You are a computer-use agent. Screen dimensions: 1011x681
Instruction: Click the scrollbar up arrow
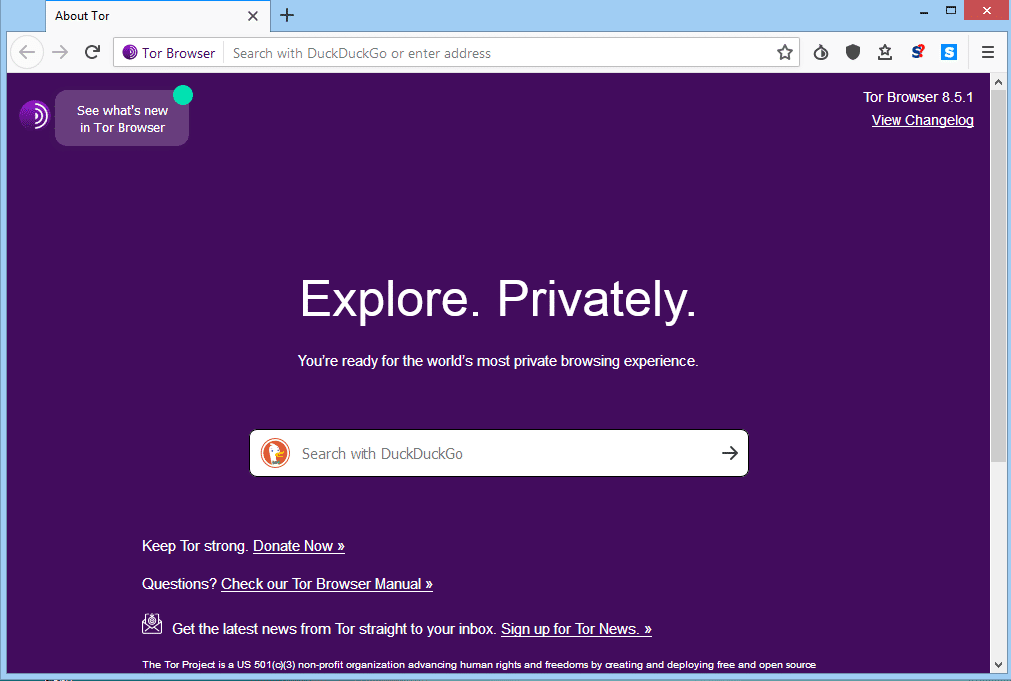(x=998, y=82)
